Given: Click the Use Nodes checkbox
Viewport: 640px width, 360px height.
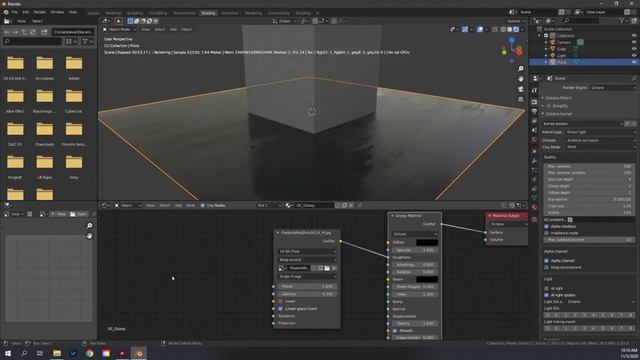Looking at the screenshot, I should coord(203,205).
